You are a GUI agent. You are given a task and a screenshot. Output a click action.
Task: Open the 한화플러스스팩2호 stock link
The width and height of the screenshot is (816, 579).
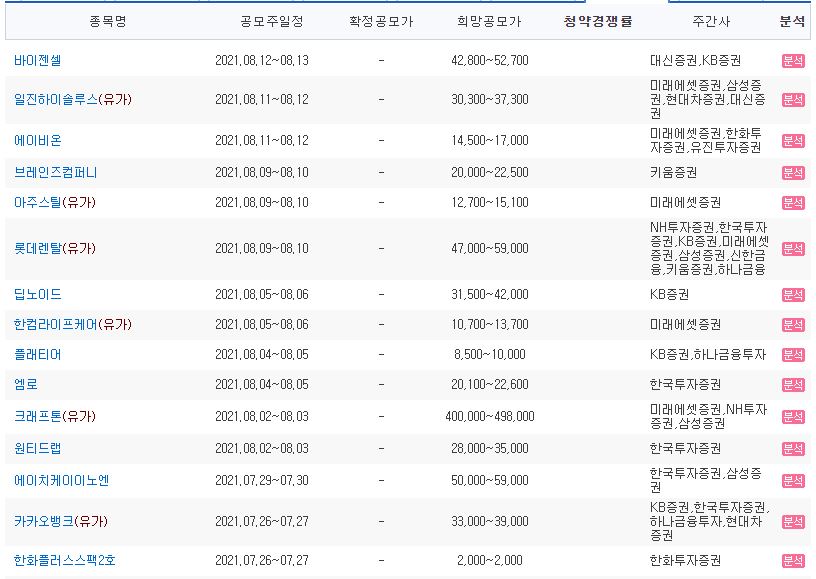tap(65, 560)
